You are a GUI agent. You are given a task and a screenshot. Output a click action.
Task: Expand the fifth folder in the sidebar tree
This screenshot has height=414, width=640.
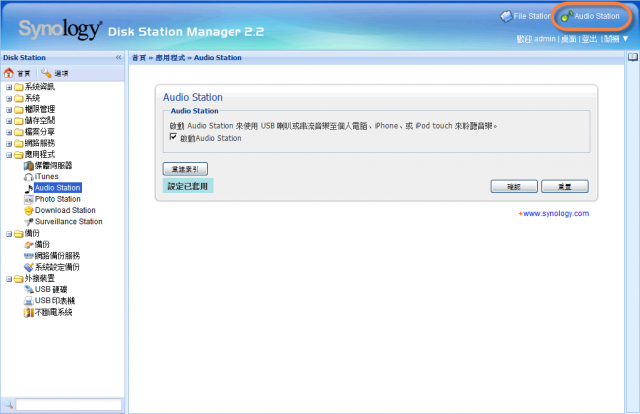pos(9,132)
